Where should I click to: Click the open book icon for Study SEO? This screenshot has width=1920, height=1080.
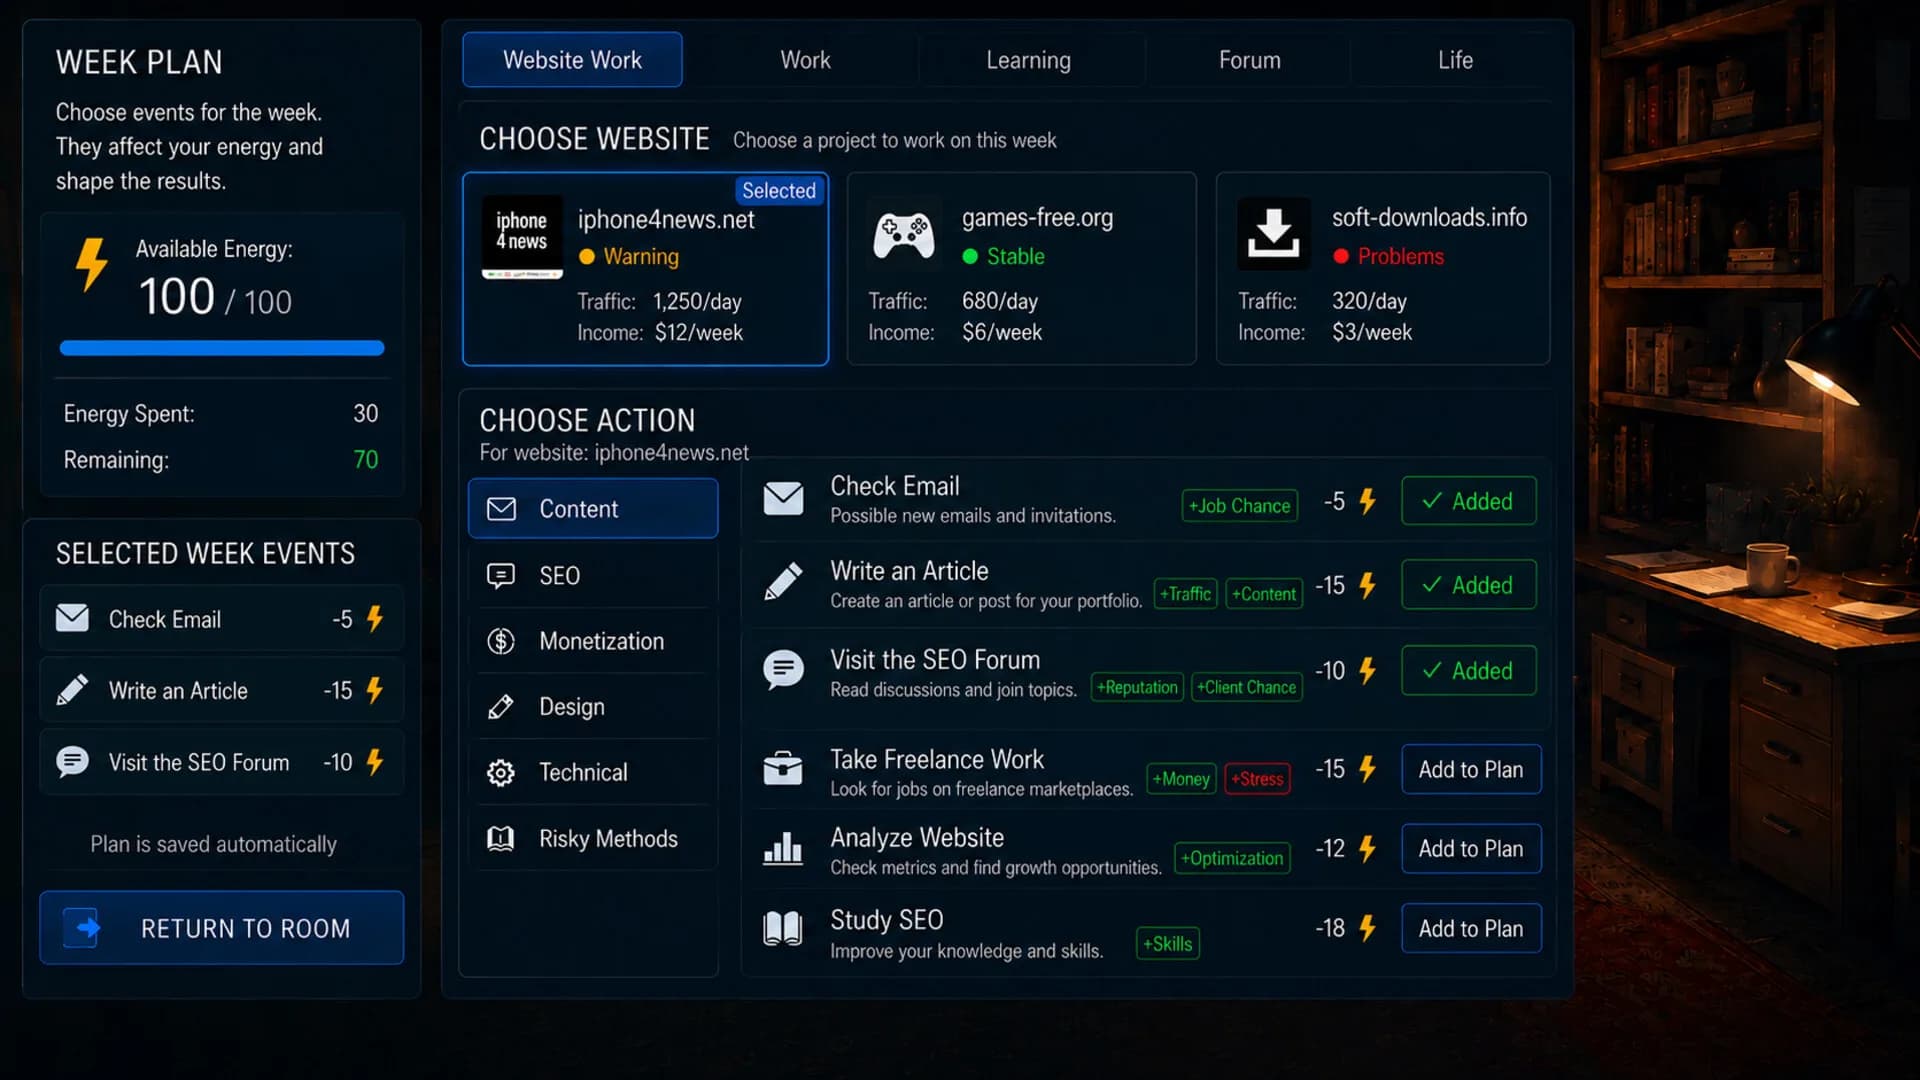(x=783, y=928)
